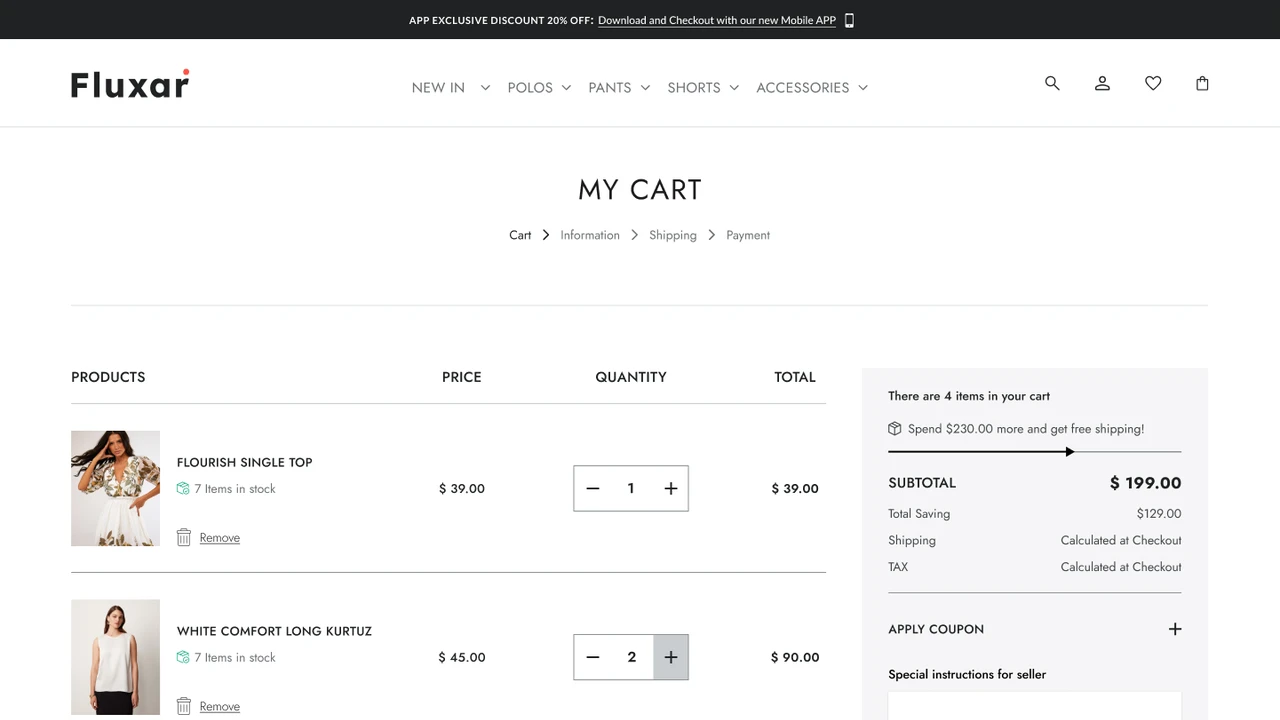Click subtotal amount $ 199.00

coord(1145,483)
